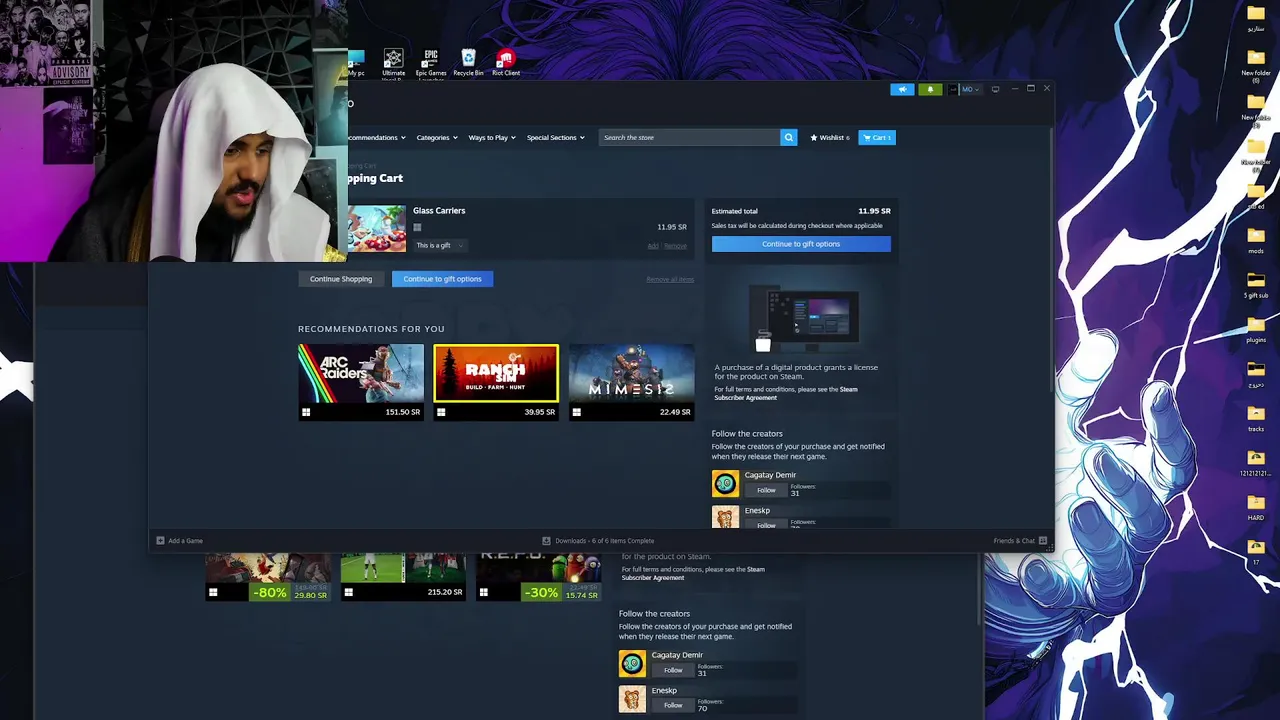Open Friends & Chat

coord(1020,541)
